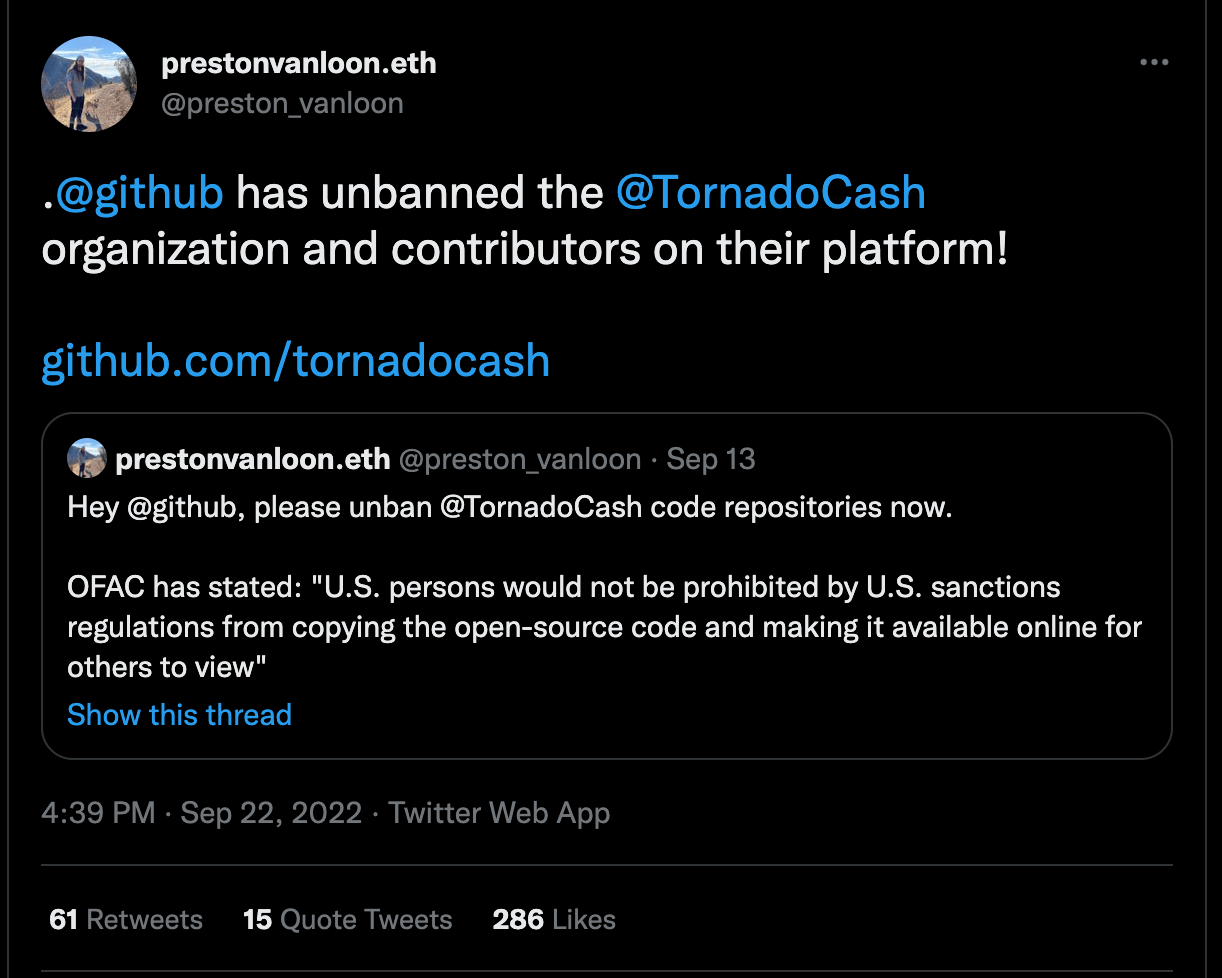The height and width of the screenshot is (978, 1222).
Task: Click the Twitter Web App source label
Action: point(497,813)
